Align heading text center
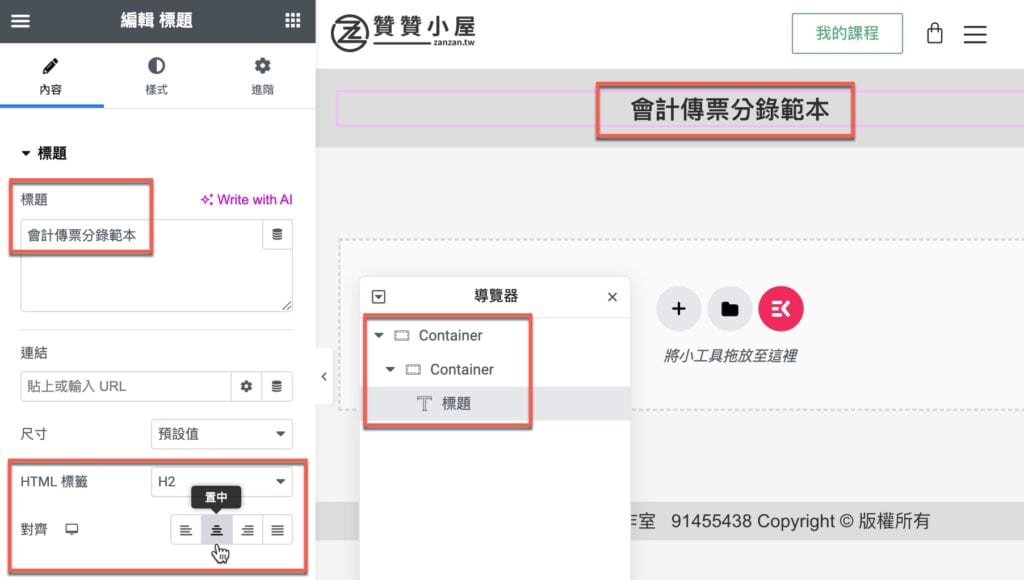The height and width of the screenshot is (580, 1024). click(216, 530)
